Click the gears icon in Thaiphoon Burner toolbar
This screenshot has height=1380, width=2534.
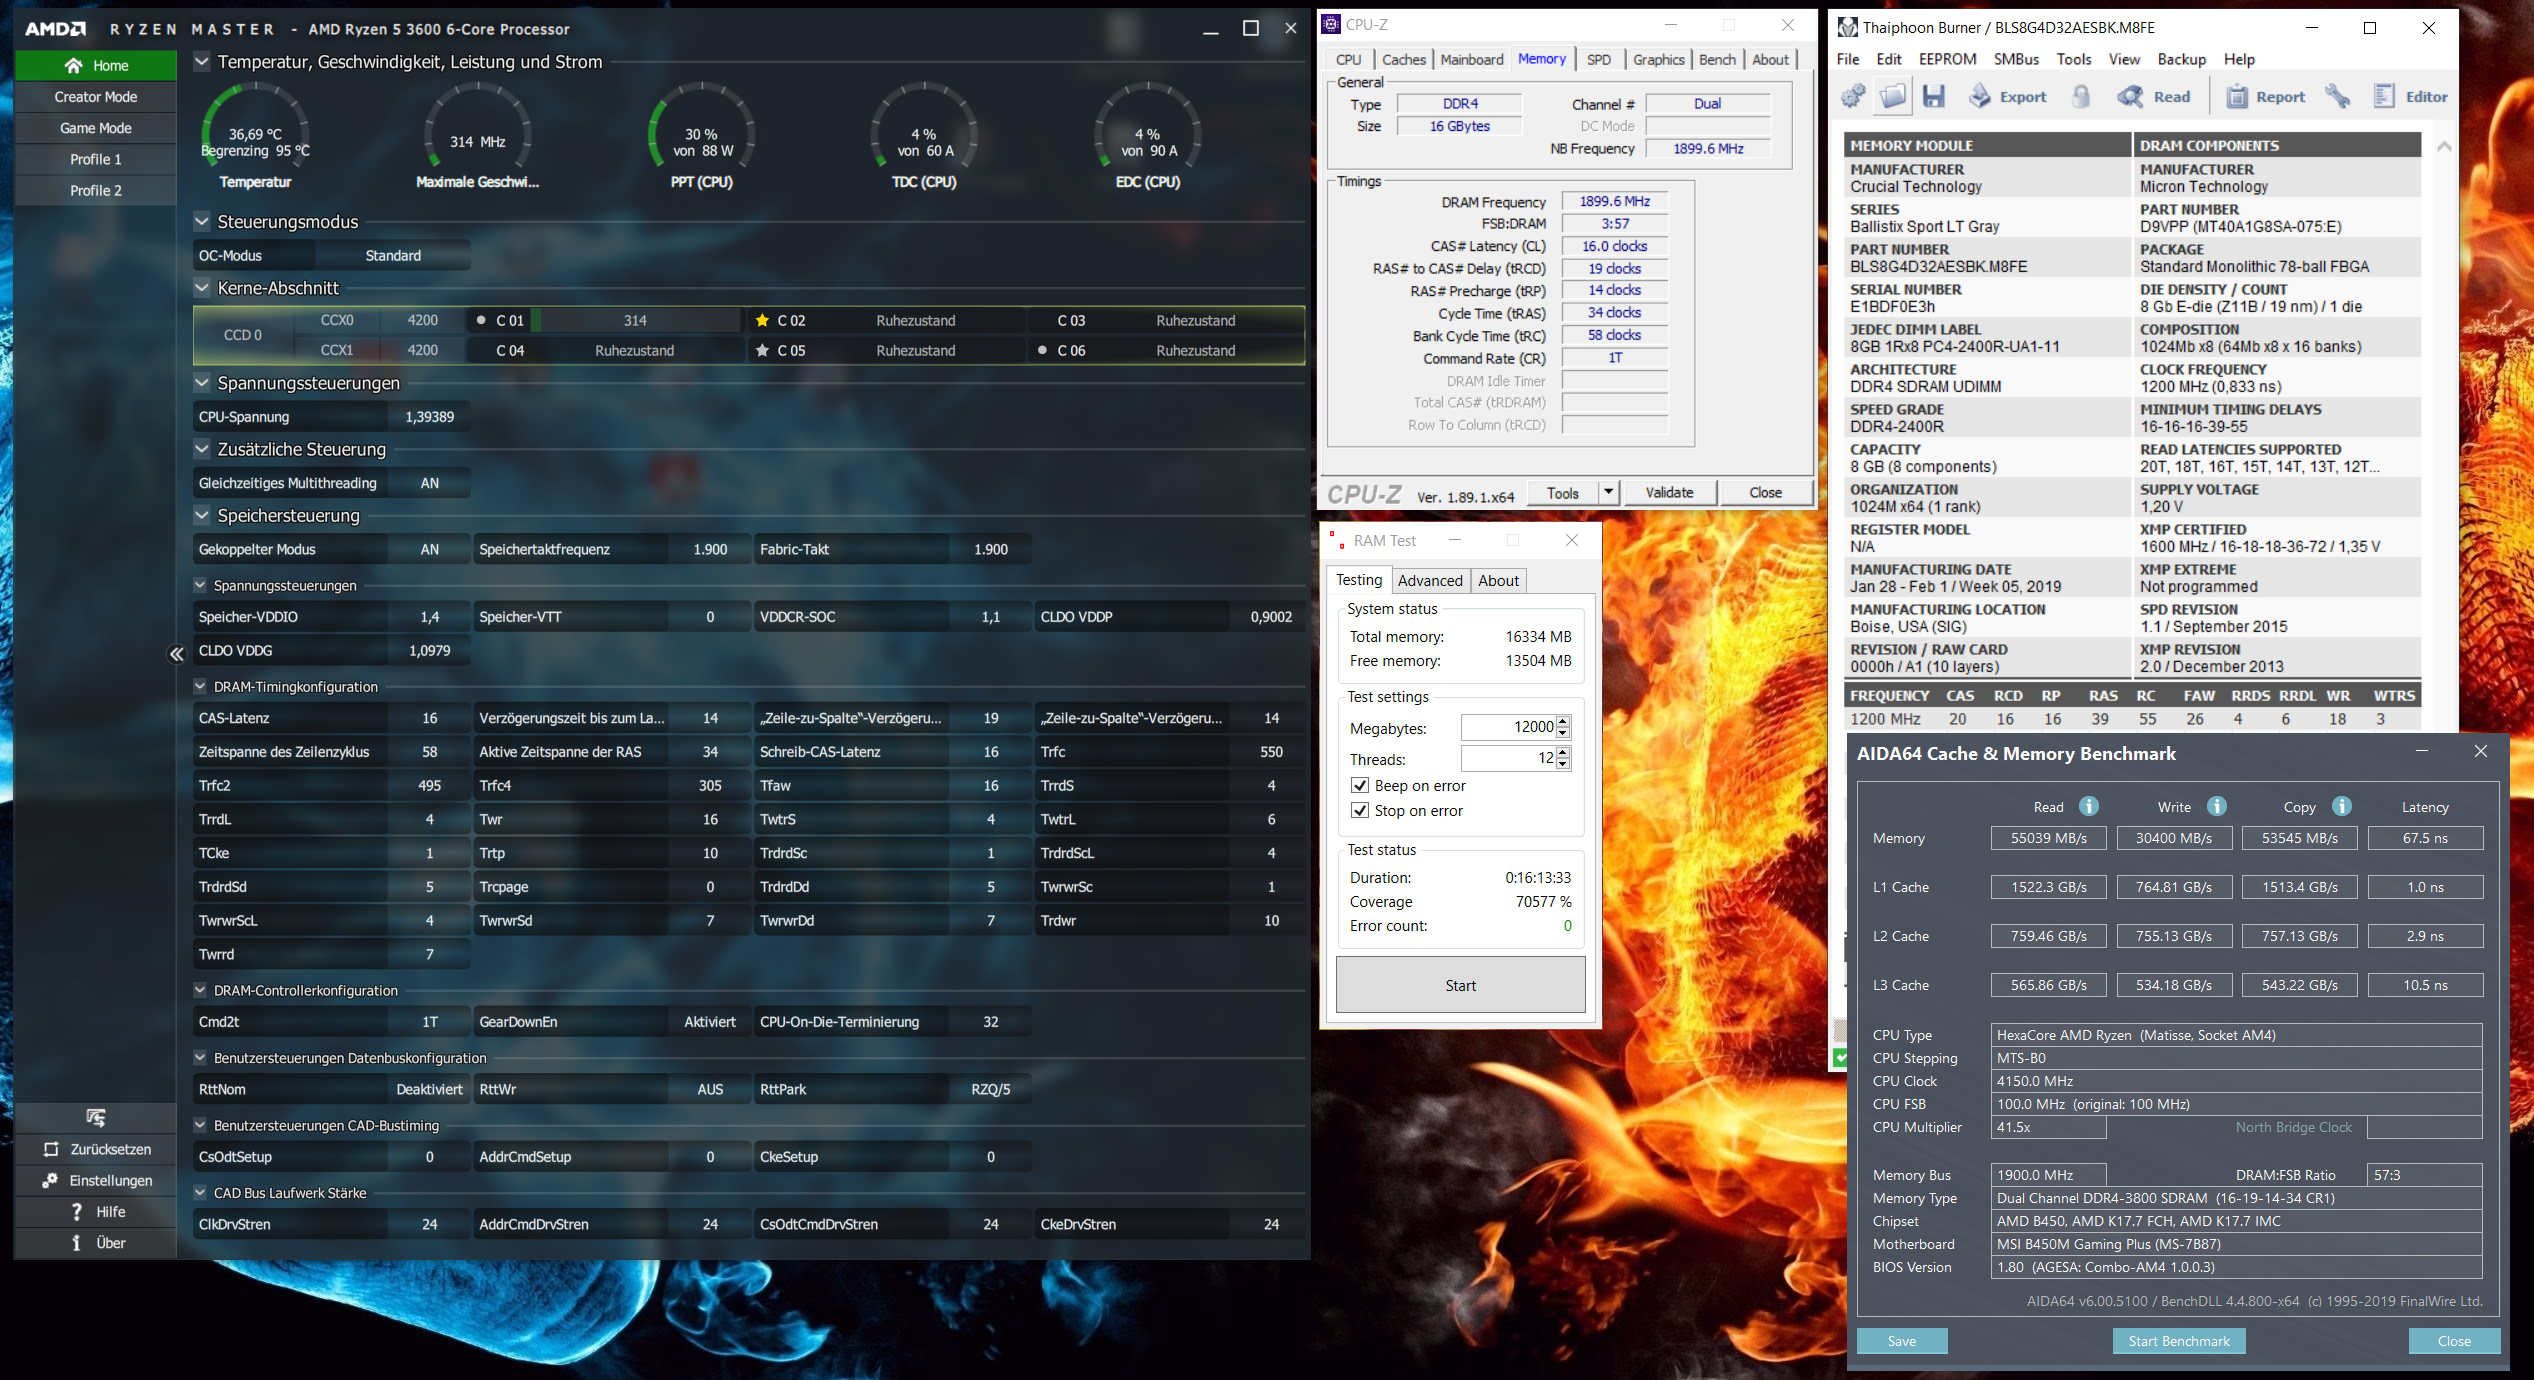[x=1853, y=96]
